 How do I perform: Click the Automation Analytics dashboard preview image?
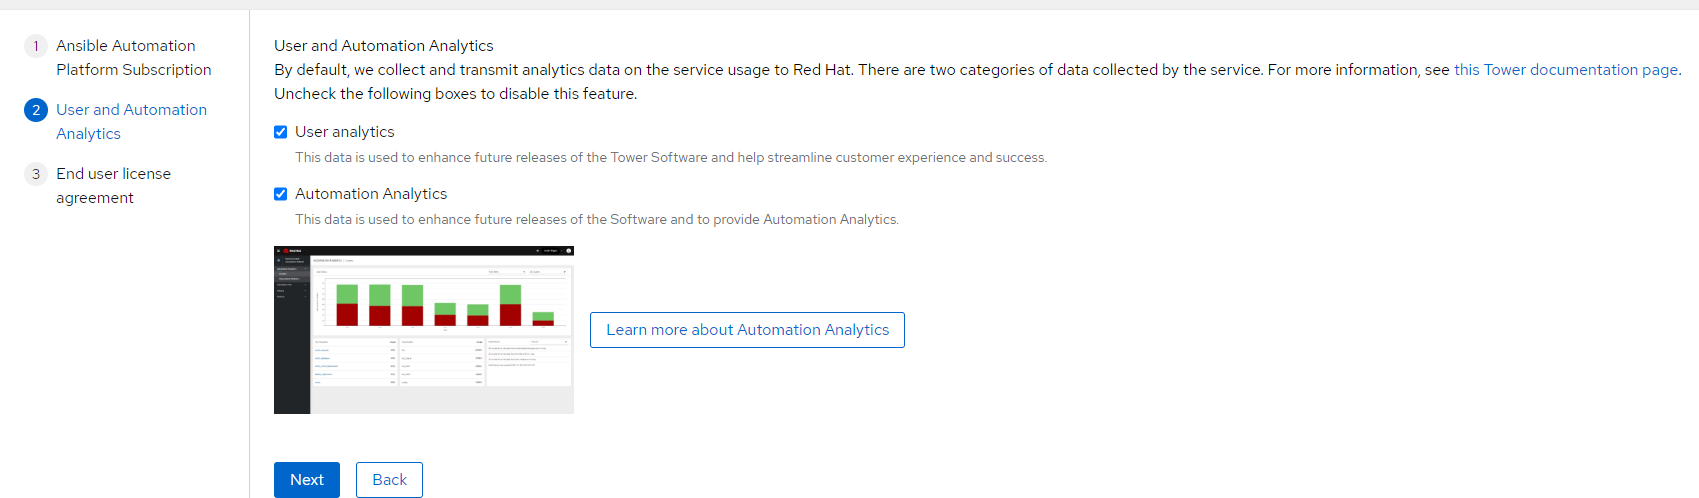[x=424, y=330]
